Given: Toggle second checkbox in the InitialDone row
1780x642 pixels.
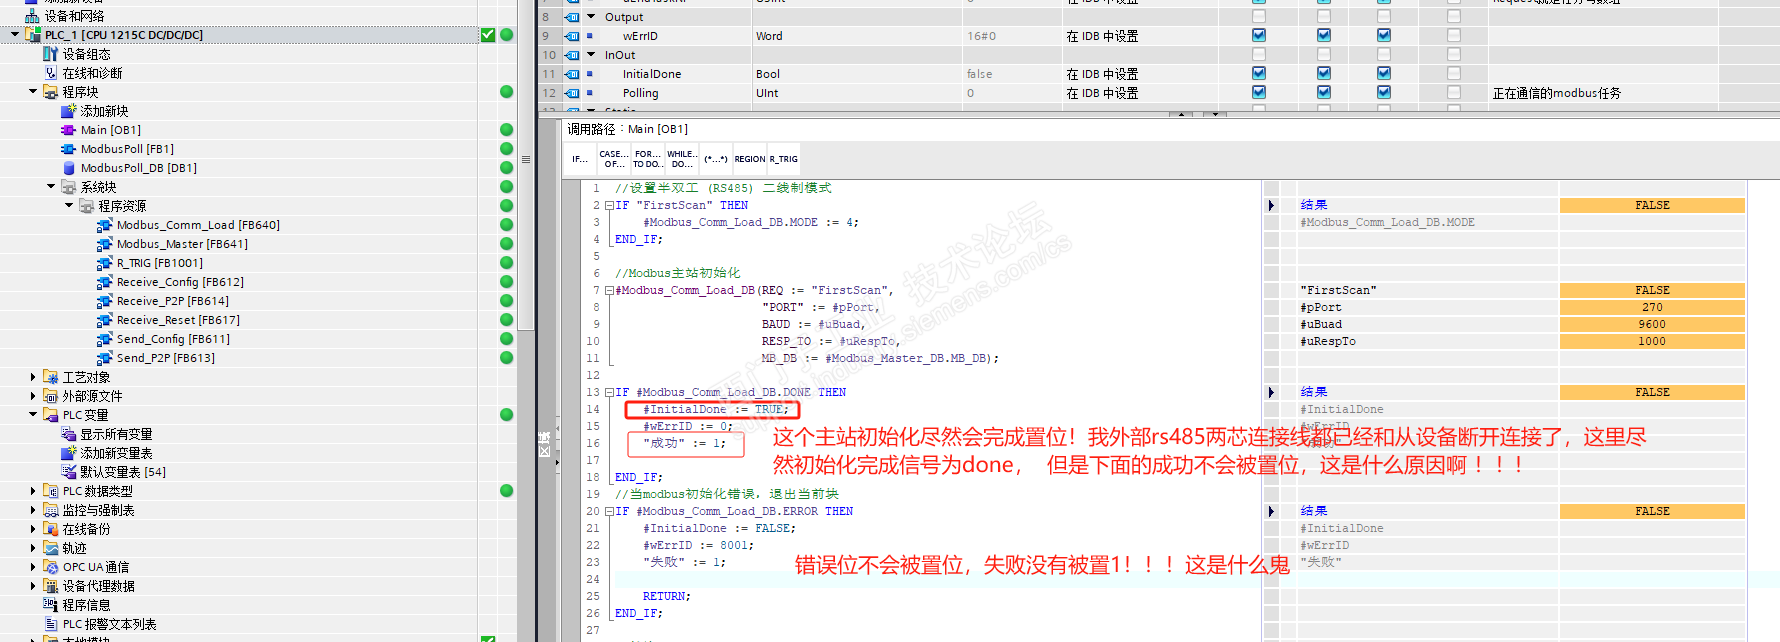Looking at the screenshot, I should pyautogui.click(x=1324, y=73).
